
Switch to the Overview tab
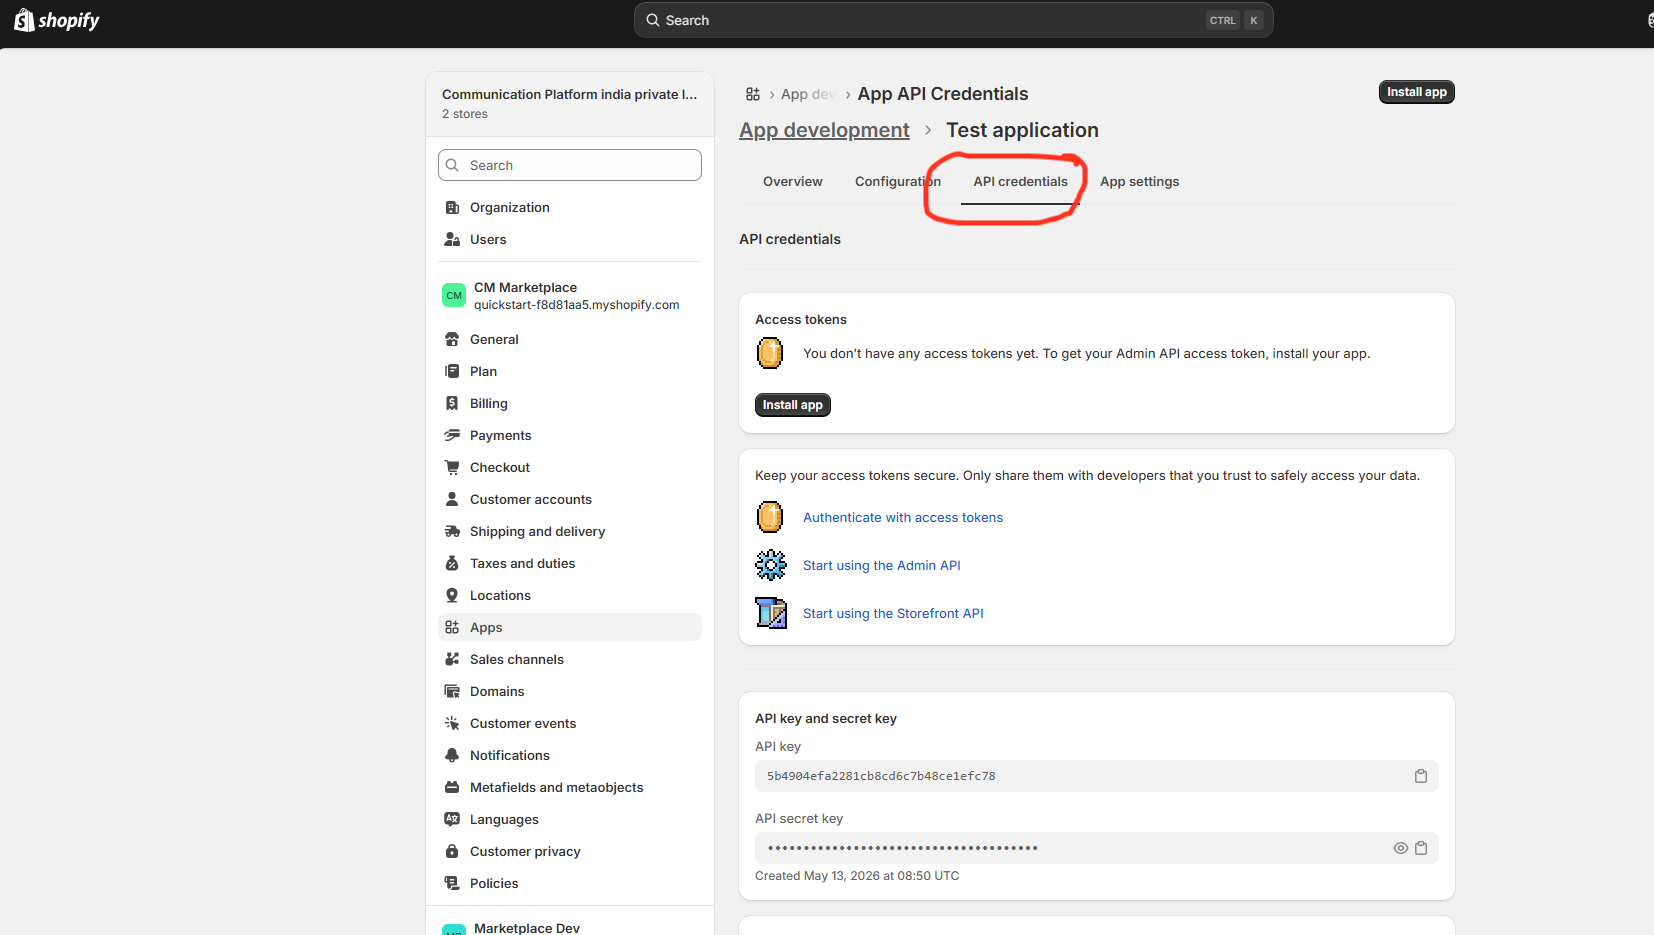point(793,181)
